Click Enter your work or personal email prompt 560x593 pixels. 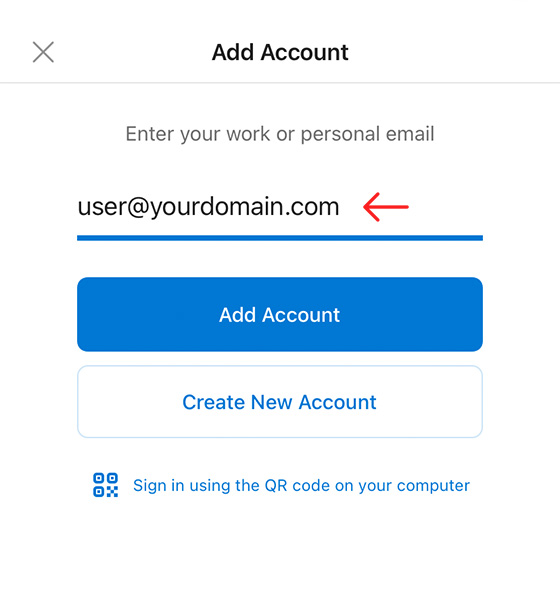pos(280,134)
